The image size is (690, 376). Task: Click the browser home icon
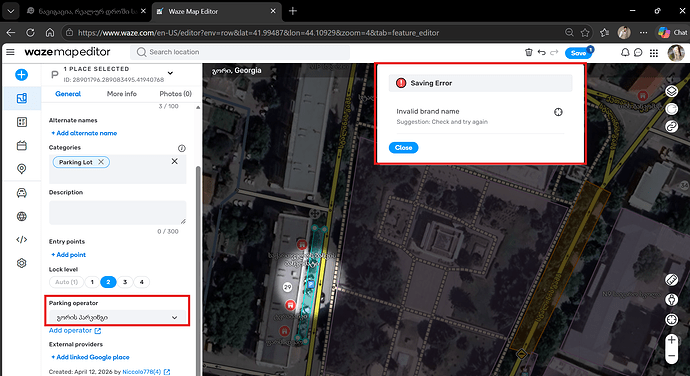[50, 33]
